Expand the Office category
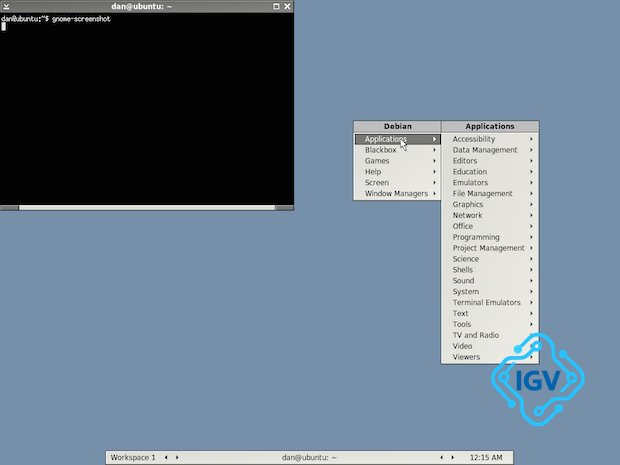The height and width of the screenshot is (465, 620). point(490,226)
